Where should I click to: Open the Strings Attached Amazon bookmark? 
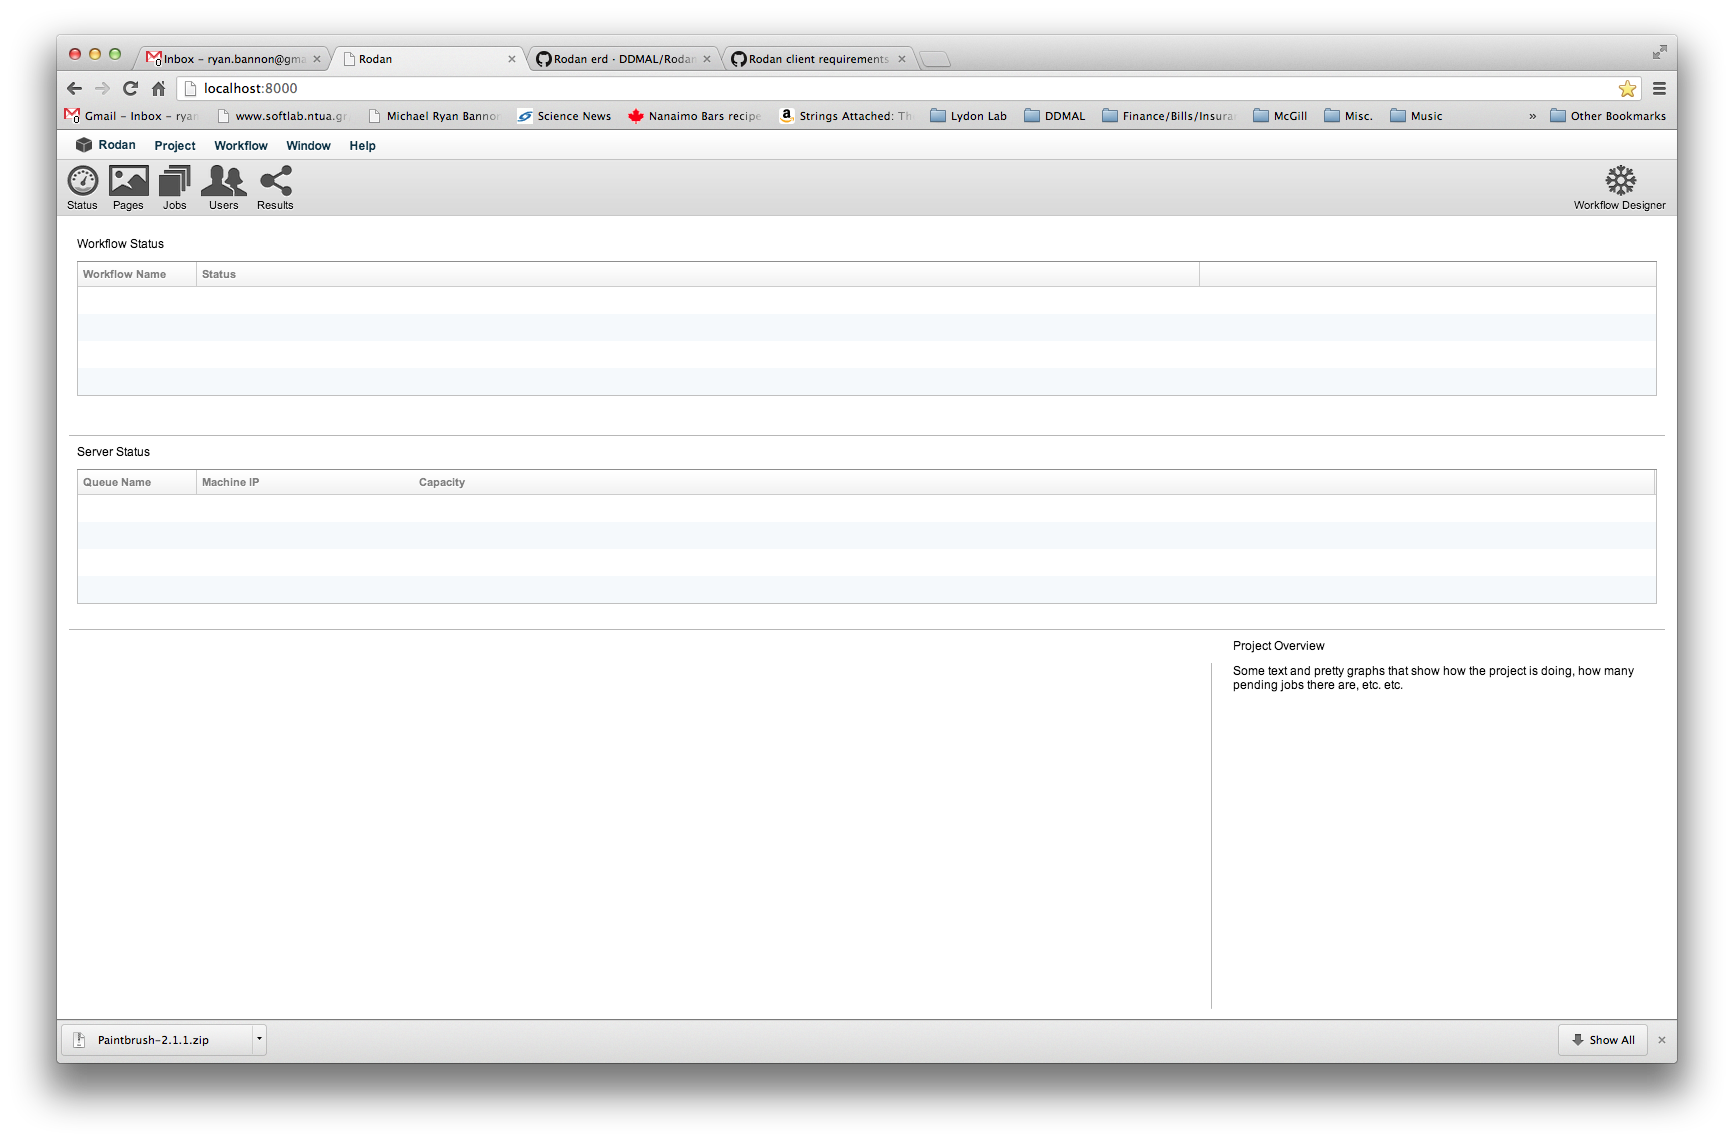click(x=846, y=116)
